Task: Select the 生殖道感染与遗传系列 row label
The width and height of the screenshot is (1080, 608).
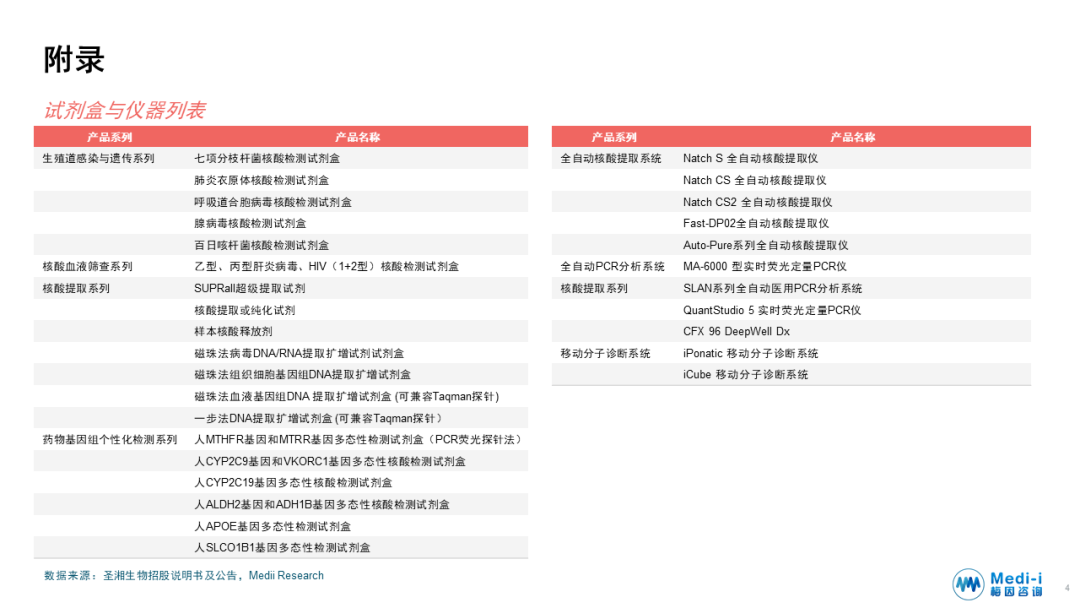Action: click(98, 159)
